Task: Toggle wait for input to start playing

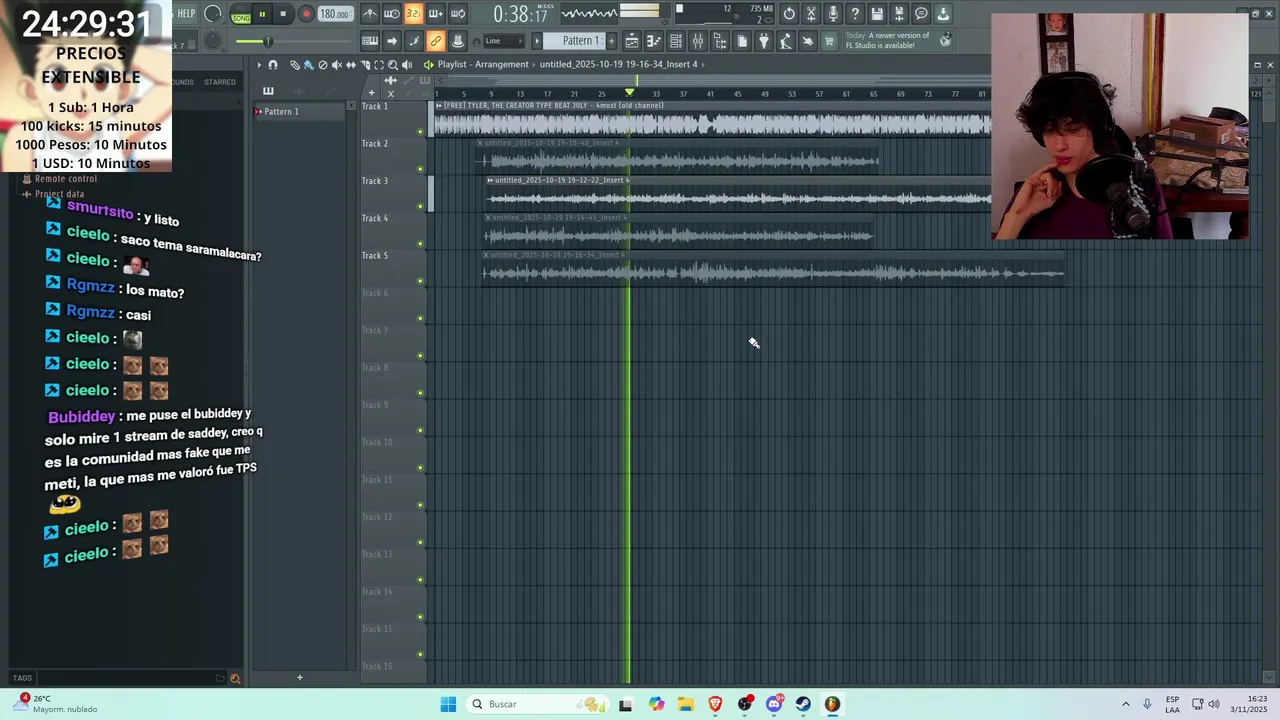Action: coord(392,14)
